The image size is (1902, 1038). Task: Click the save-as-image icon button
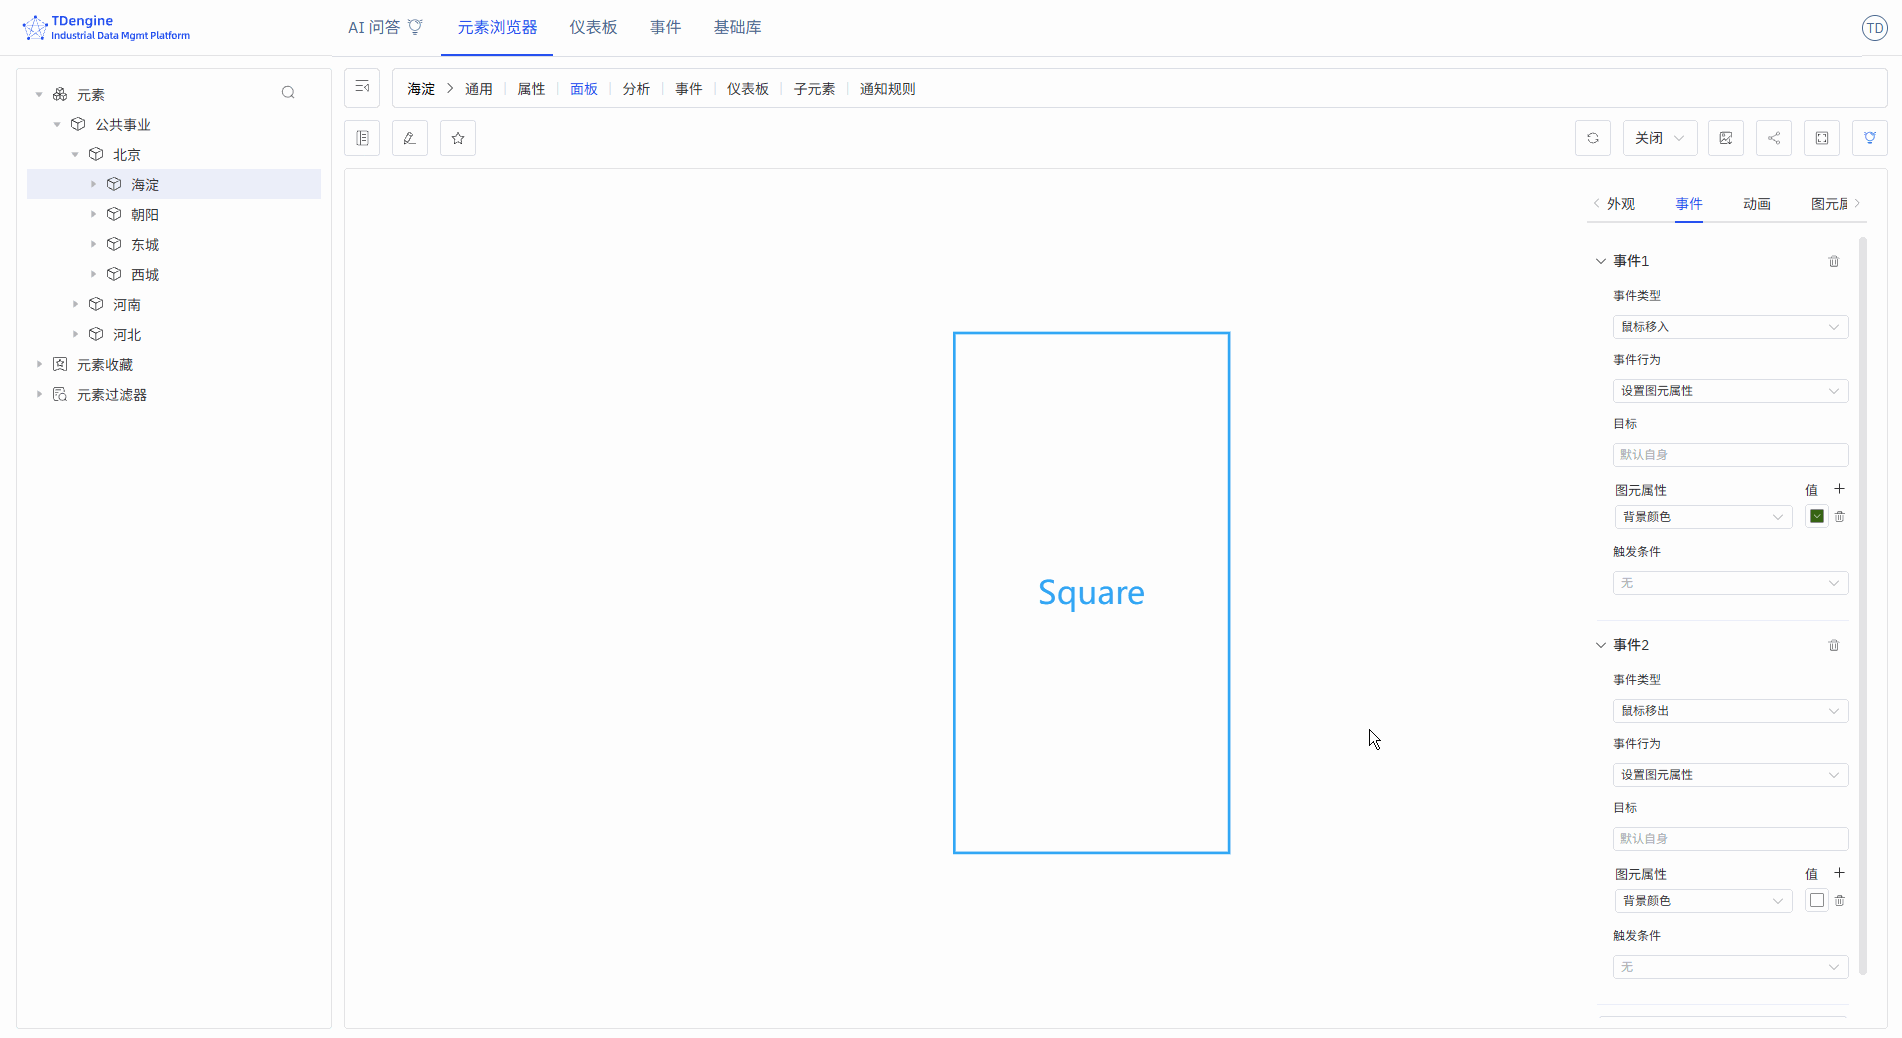(x=1726, y=138)
